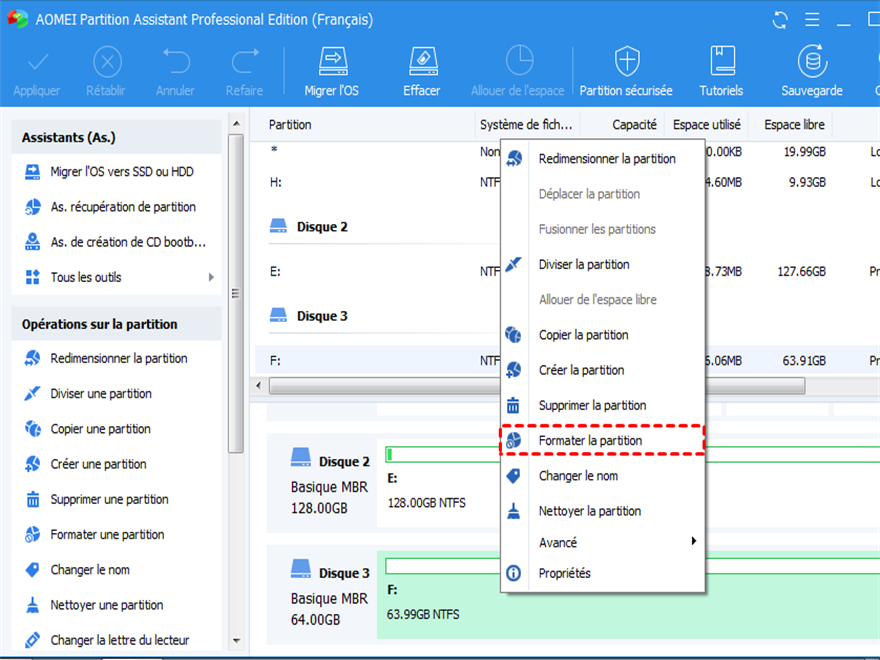Open Propriétés from the context menu
This screenshot has height=660, width=880.
[x=603, y=574]
